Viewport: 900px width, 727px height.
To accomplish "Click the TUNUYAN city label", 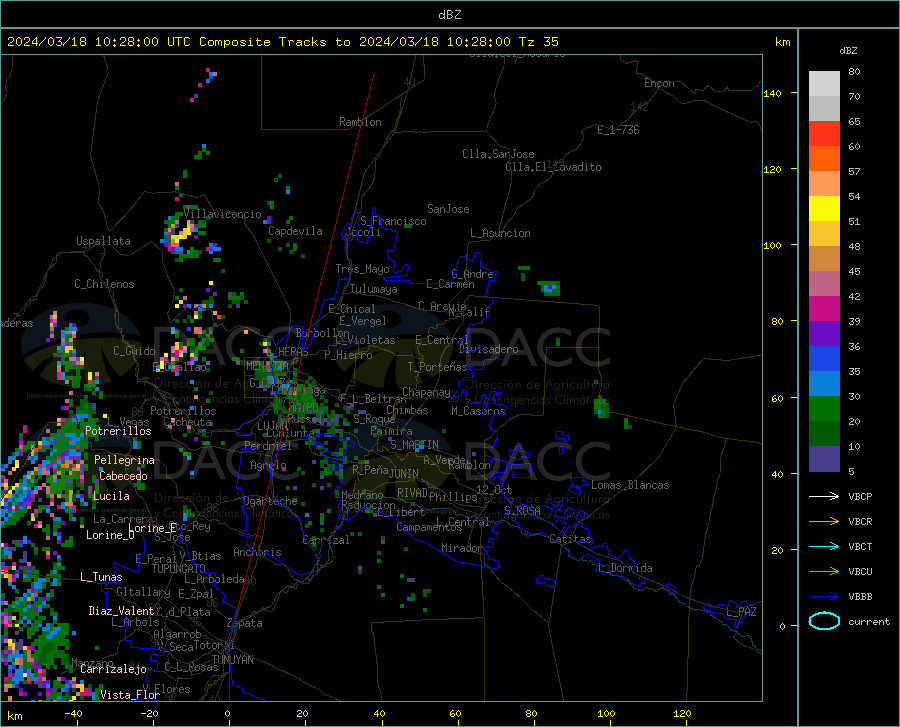I will (232, 660).
